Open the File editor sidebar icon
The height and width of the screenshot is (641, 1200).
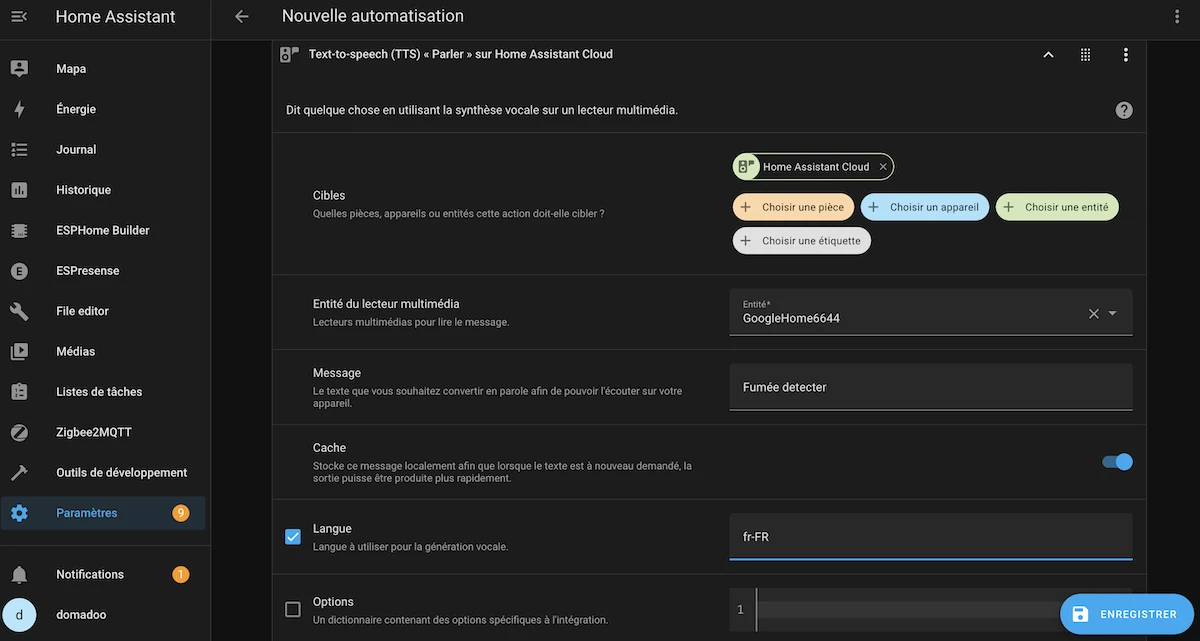(x=20, y=310)
